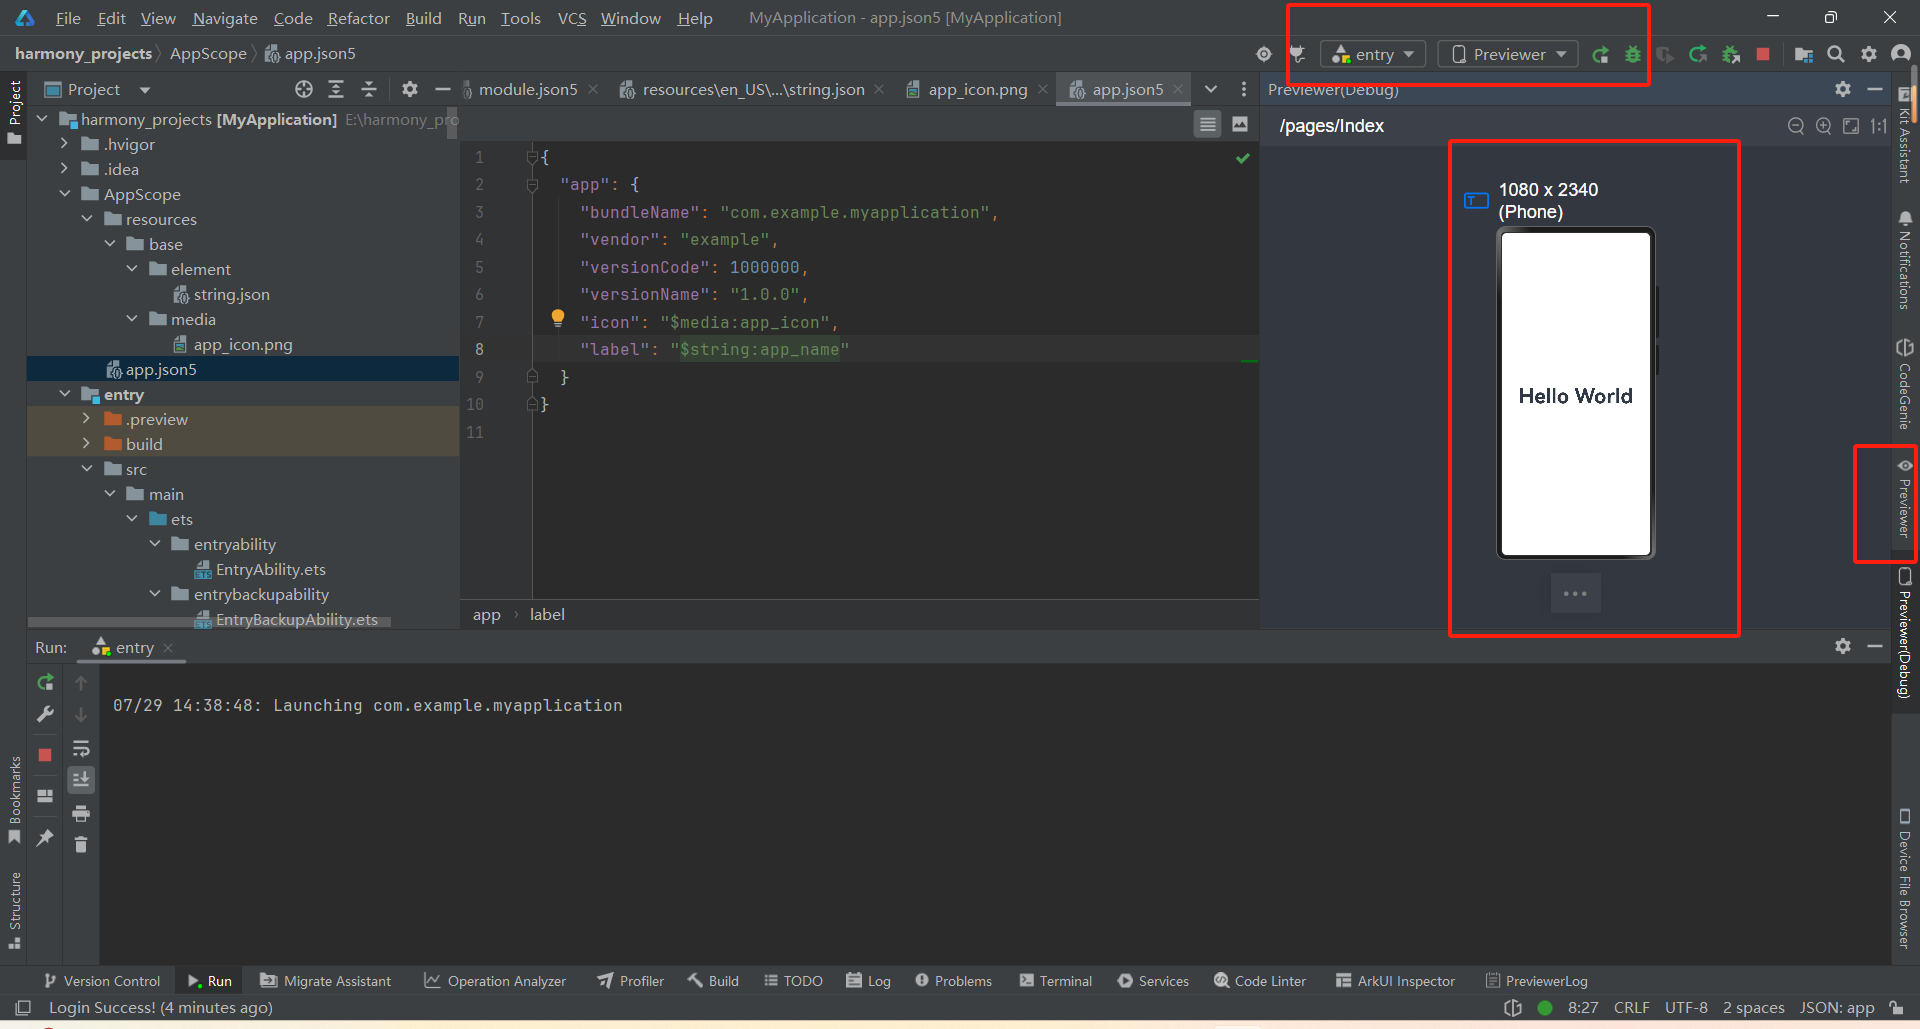This screenshot has width=1920, height=1029.
Task: Open the Code Linter tool window
Action: [x=1260, y=981]
